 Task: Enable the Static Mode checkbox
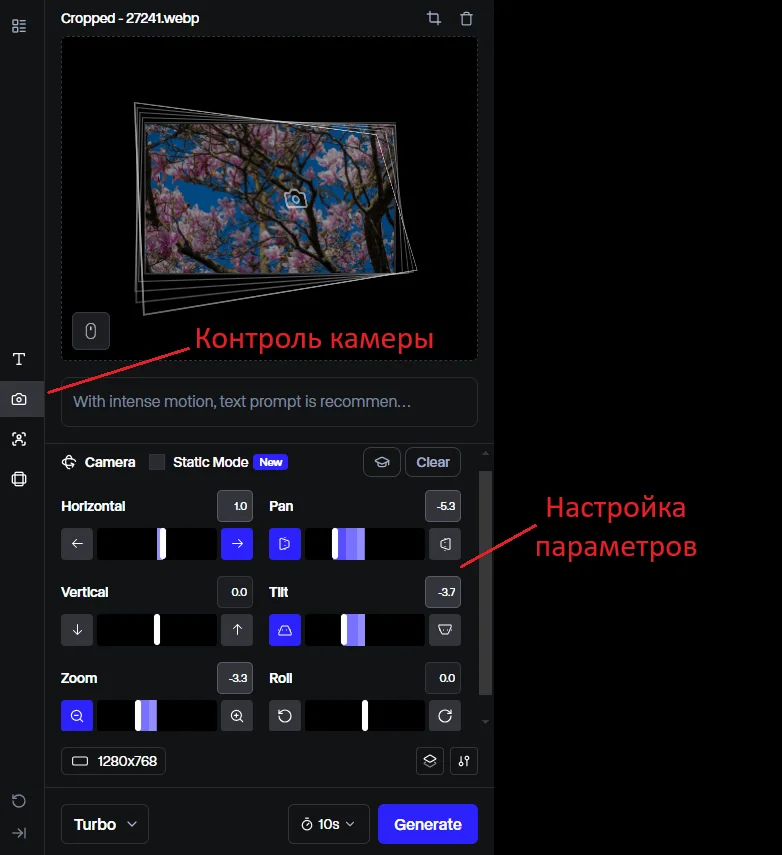(157, 462)
